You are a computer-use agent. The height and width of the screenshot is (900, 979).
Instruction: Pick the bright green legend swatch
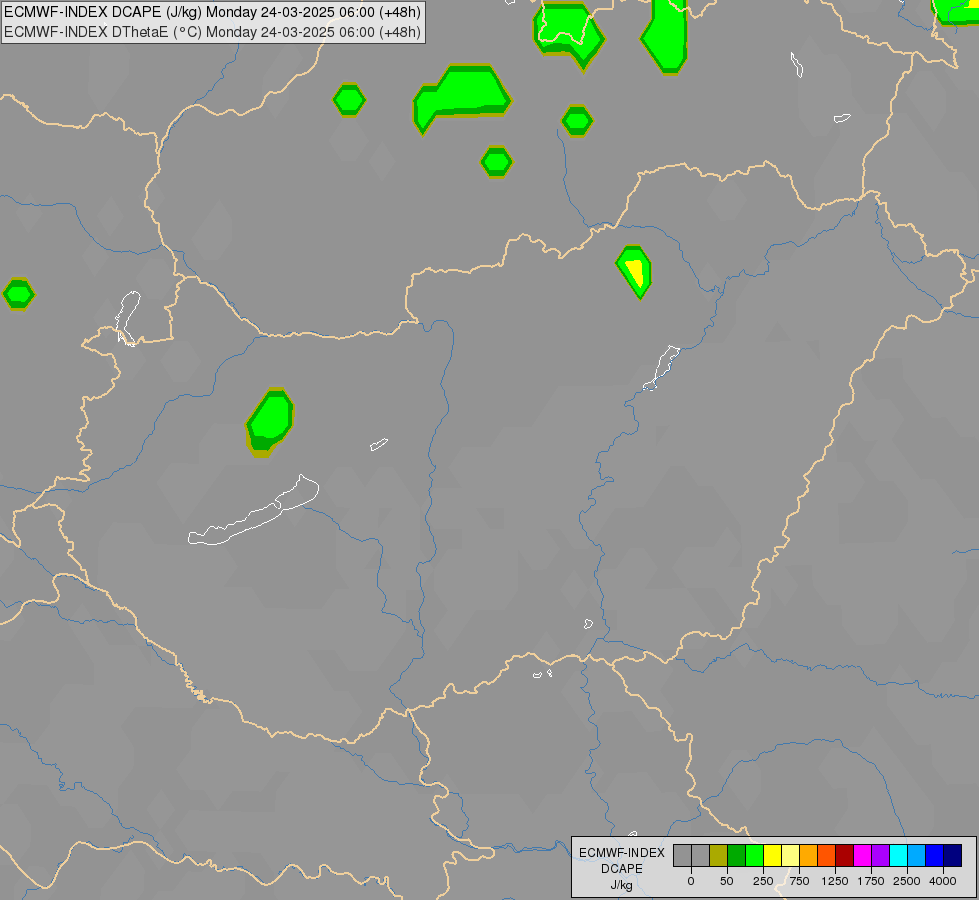click(x=754, y=856)
